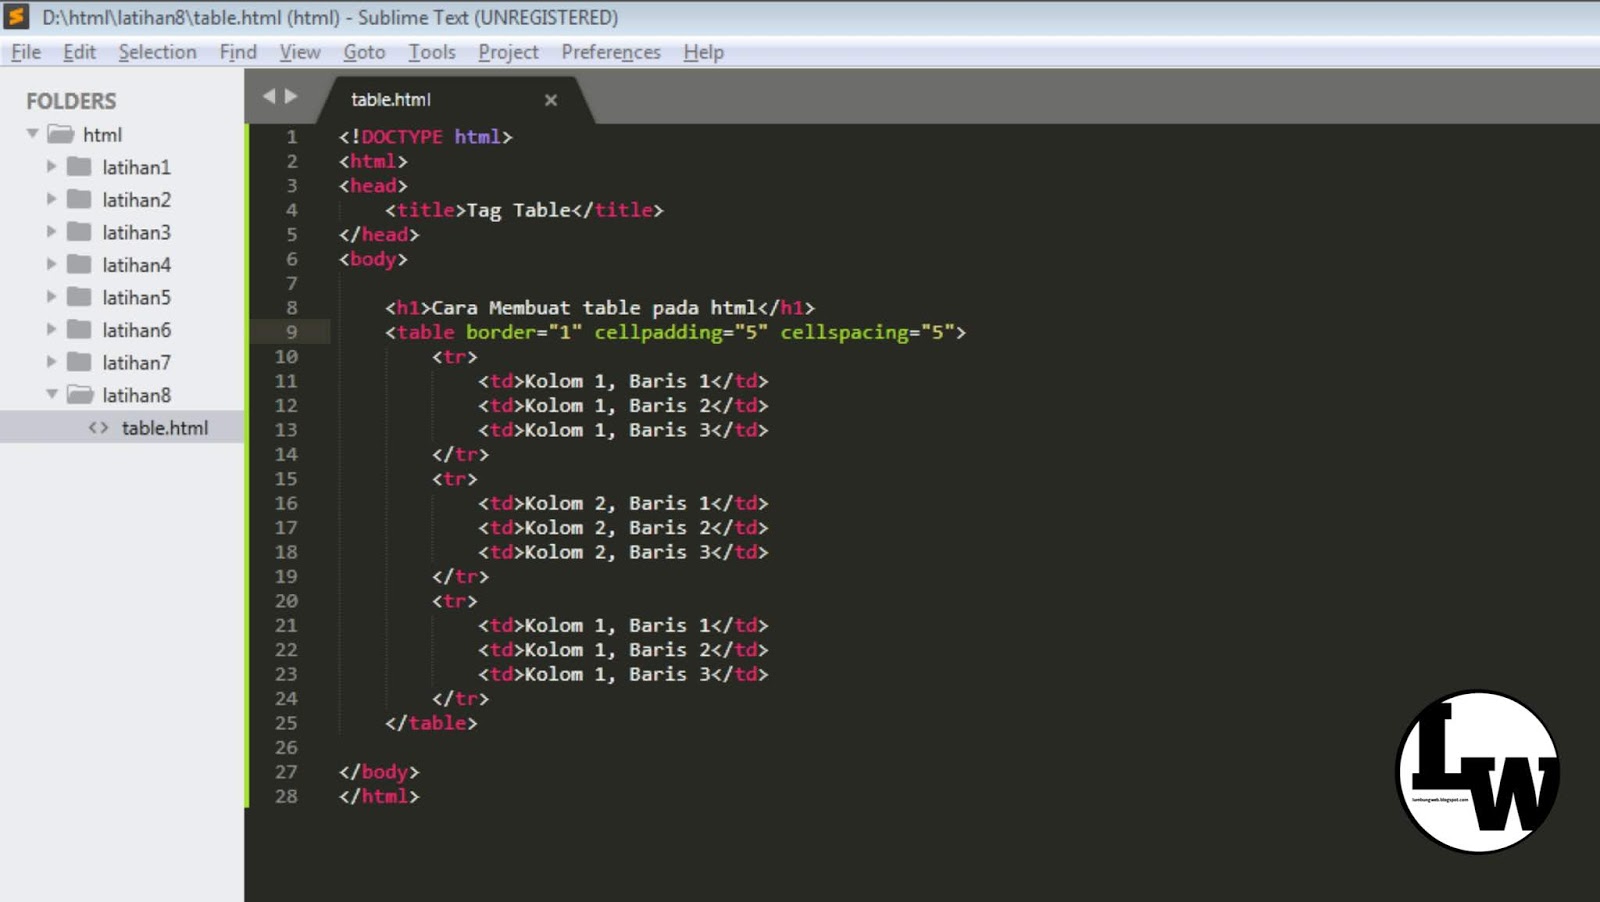Open the Preferences menu
Viewport: 1600px width, 902px height.
(x=610, y=52)
